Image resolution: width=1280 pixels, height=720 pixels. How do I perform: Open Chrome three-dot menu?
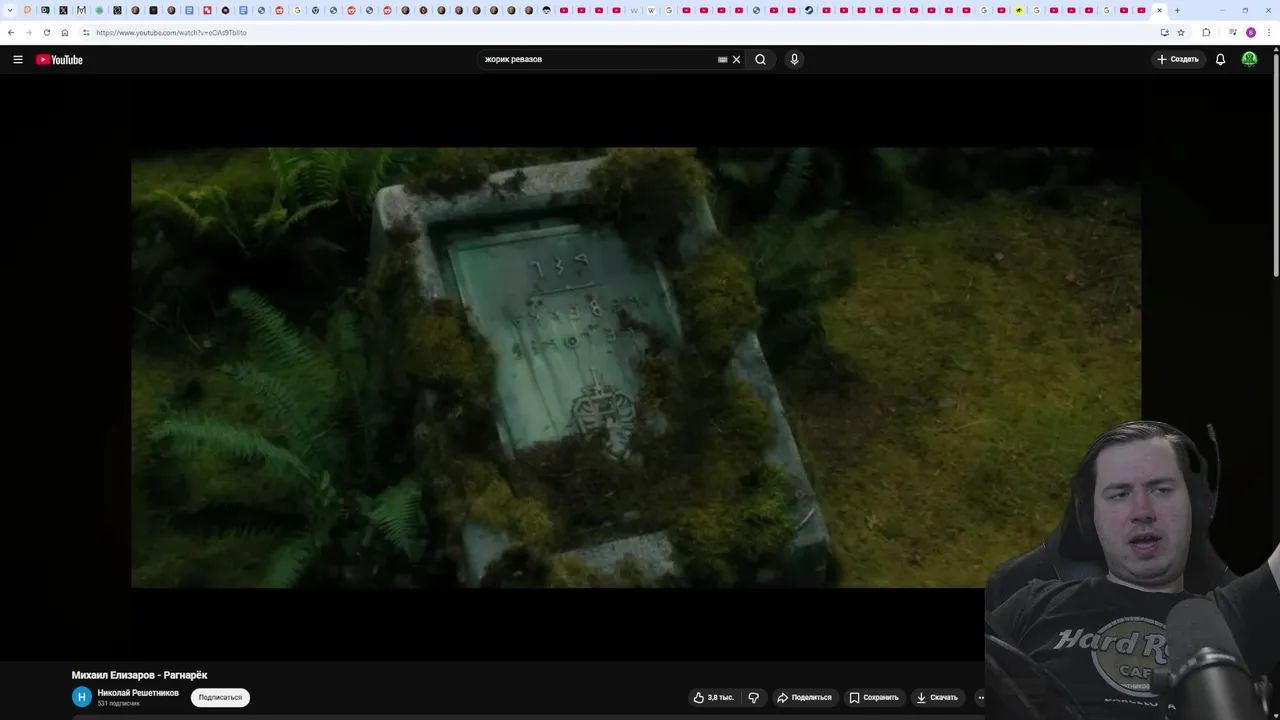pos(1269,32)
